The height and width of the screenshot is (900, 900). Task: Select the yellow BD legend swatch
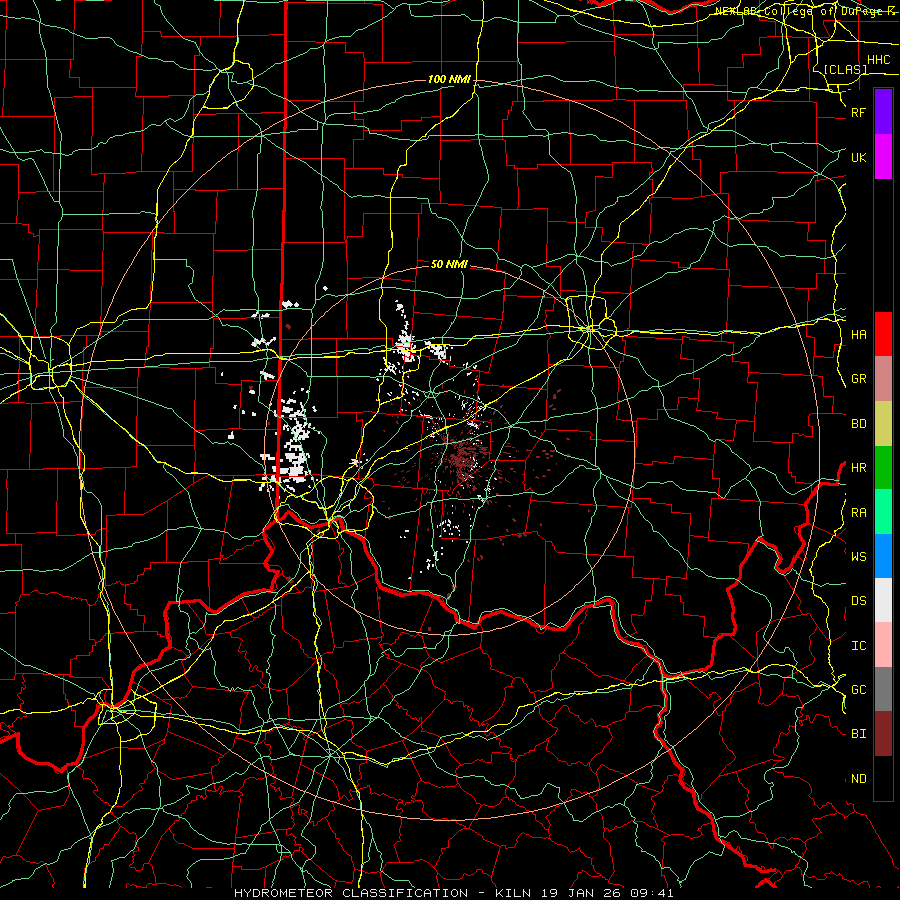(883, 424)
